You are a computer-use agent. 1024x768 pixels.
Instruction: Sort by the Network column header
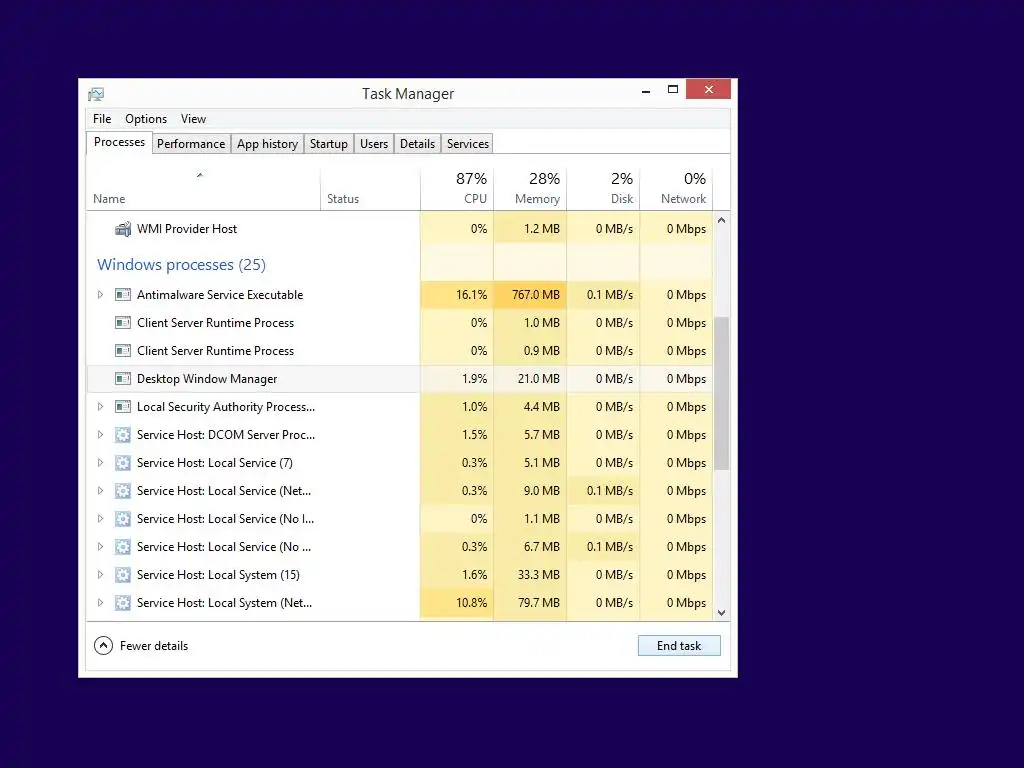pyautogui.click(x=676, y=189)
